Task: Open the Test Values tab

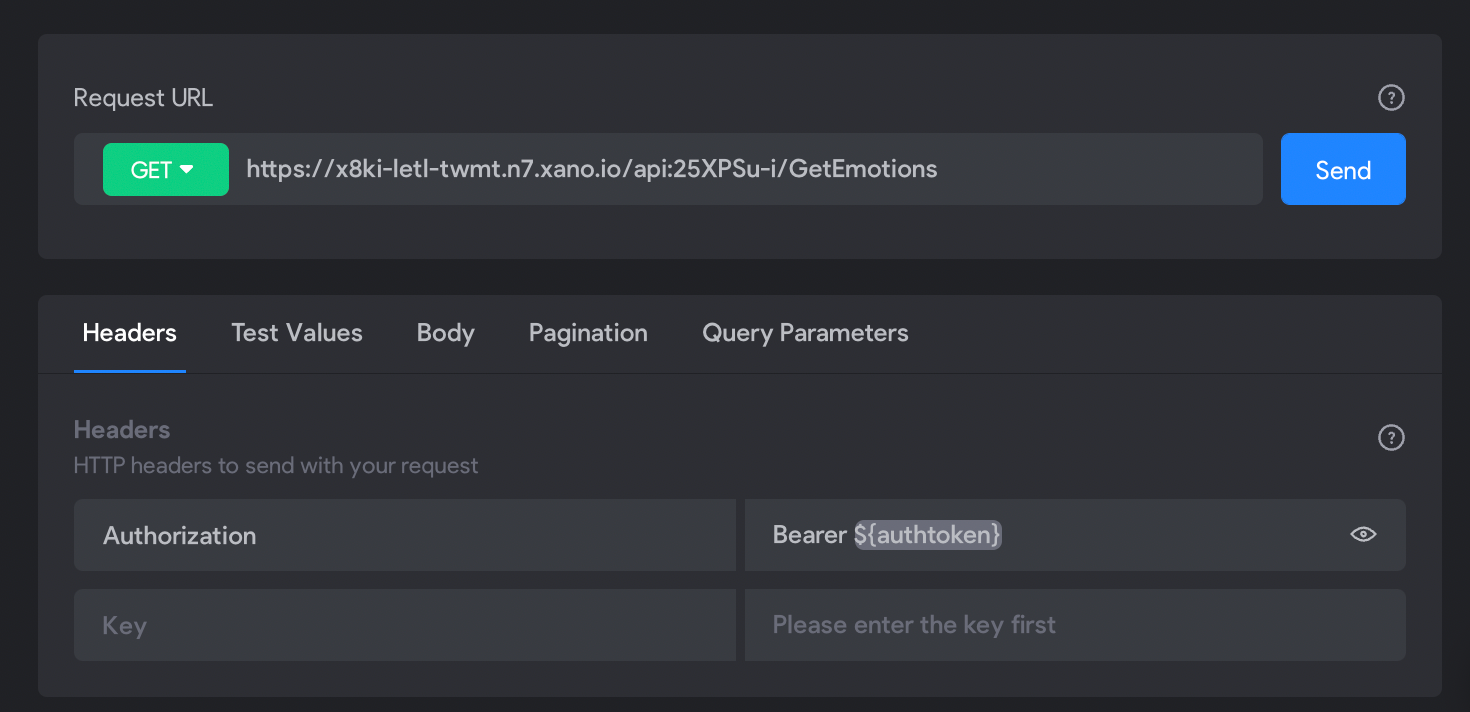Action: 297,333
